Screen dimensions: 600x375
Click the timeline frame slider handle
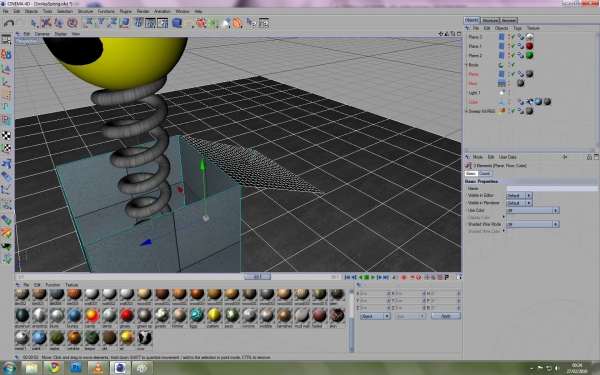[258, 277]
